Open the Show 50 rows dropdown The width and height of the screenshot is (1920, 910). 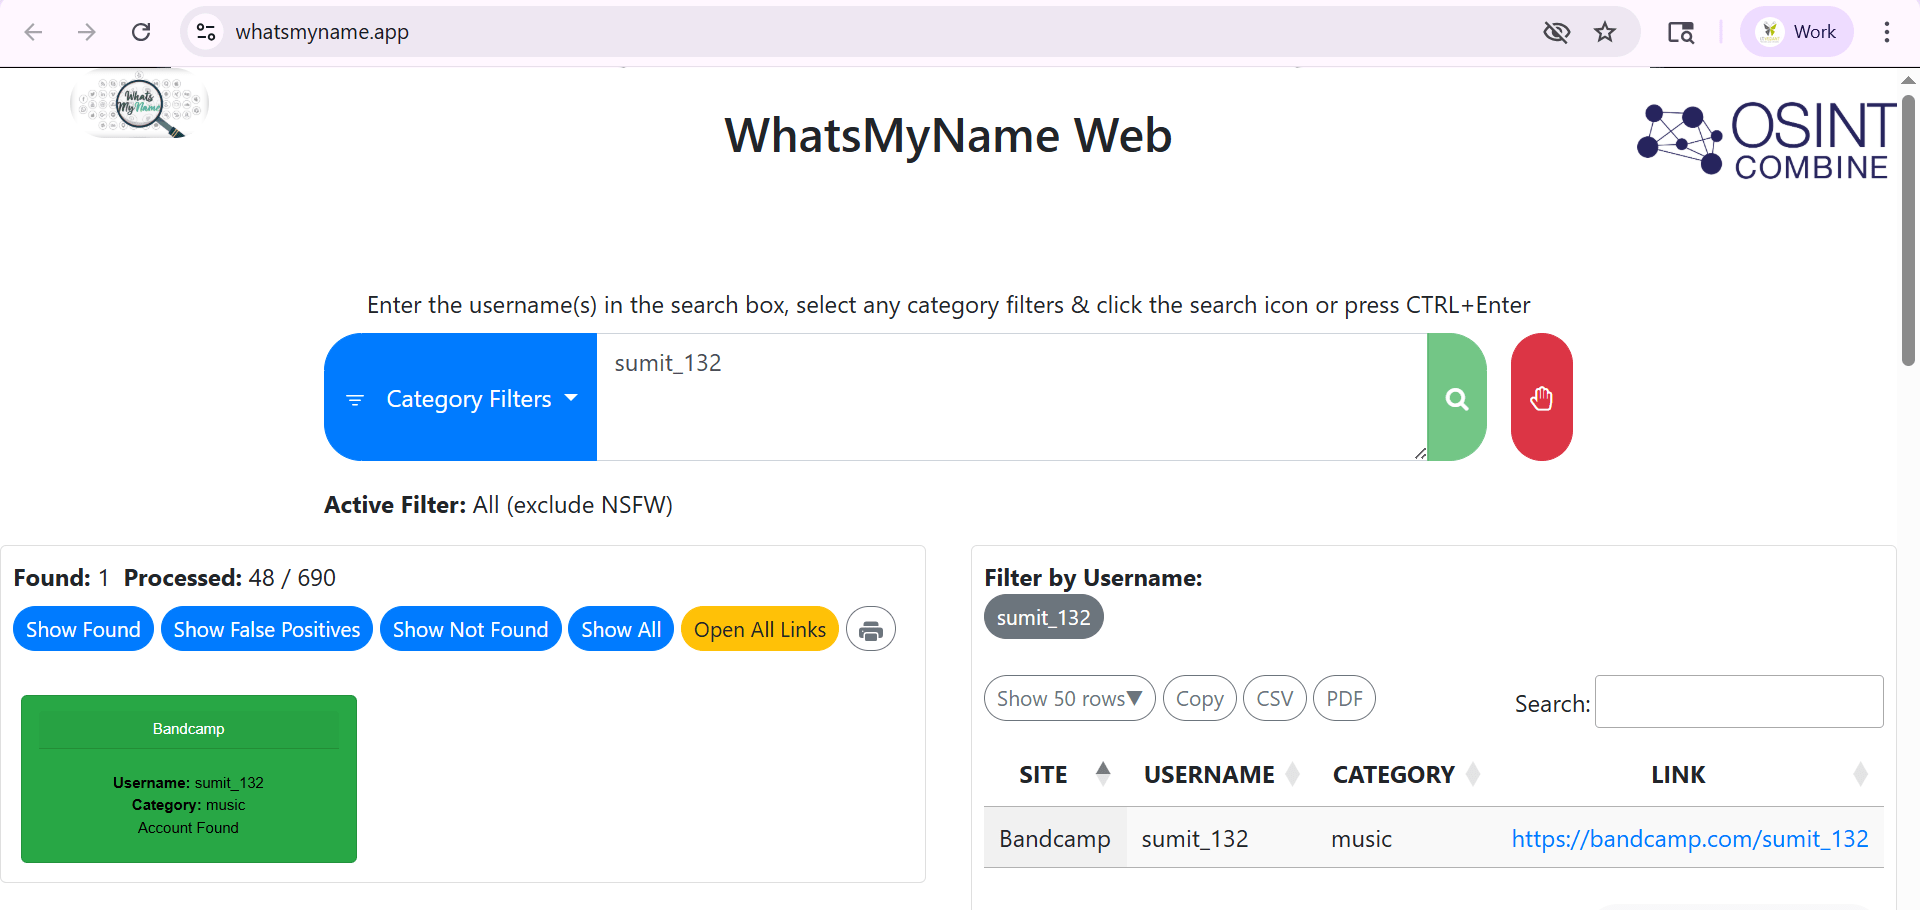click(x=1069, y=698)
